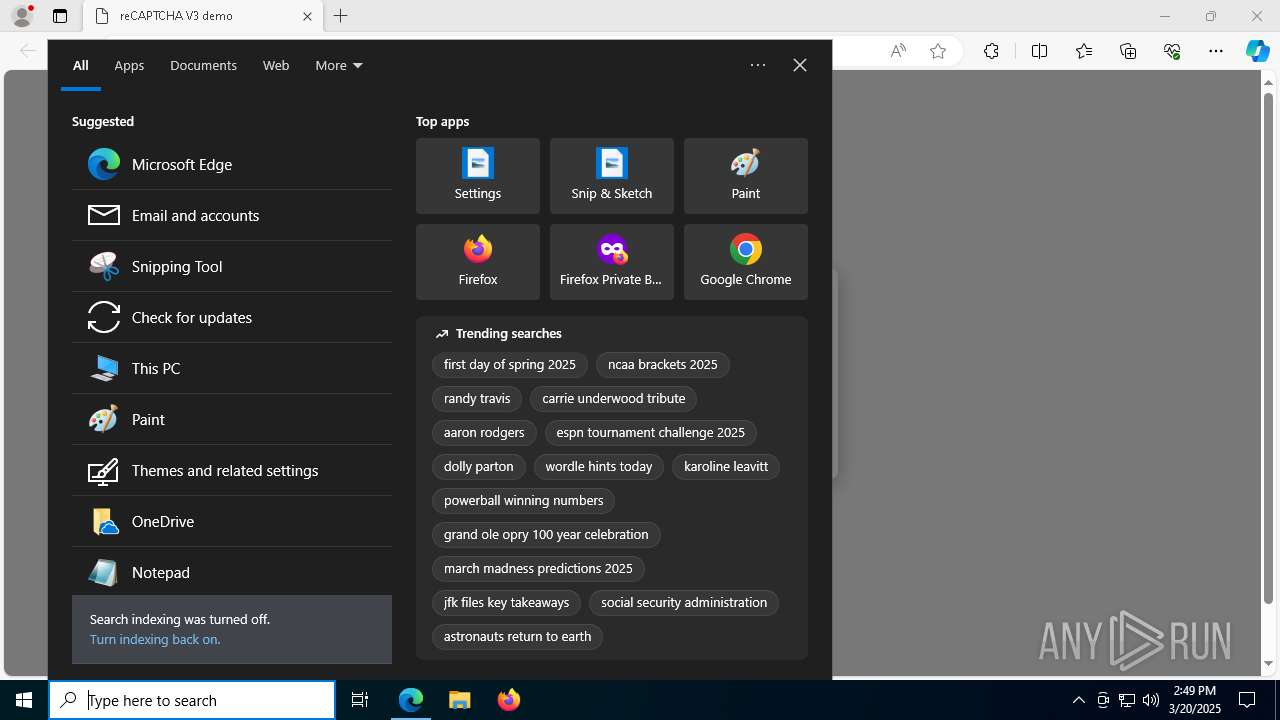Image resolution: width=1280 pixels, height=720 pixels.
Task: Open notification center on taskbar
Action: coord(1247,700)
